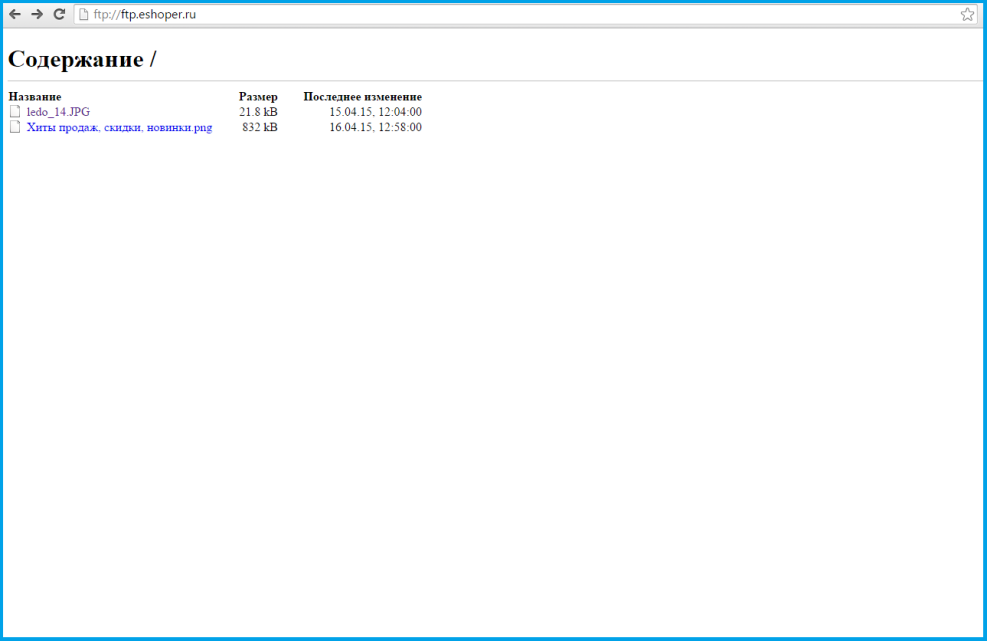Click the forward navigation arrow
This screenshot has height=641, width=987.
pos(37,14)
